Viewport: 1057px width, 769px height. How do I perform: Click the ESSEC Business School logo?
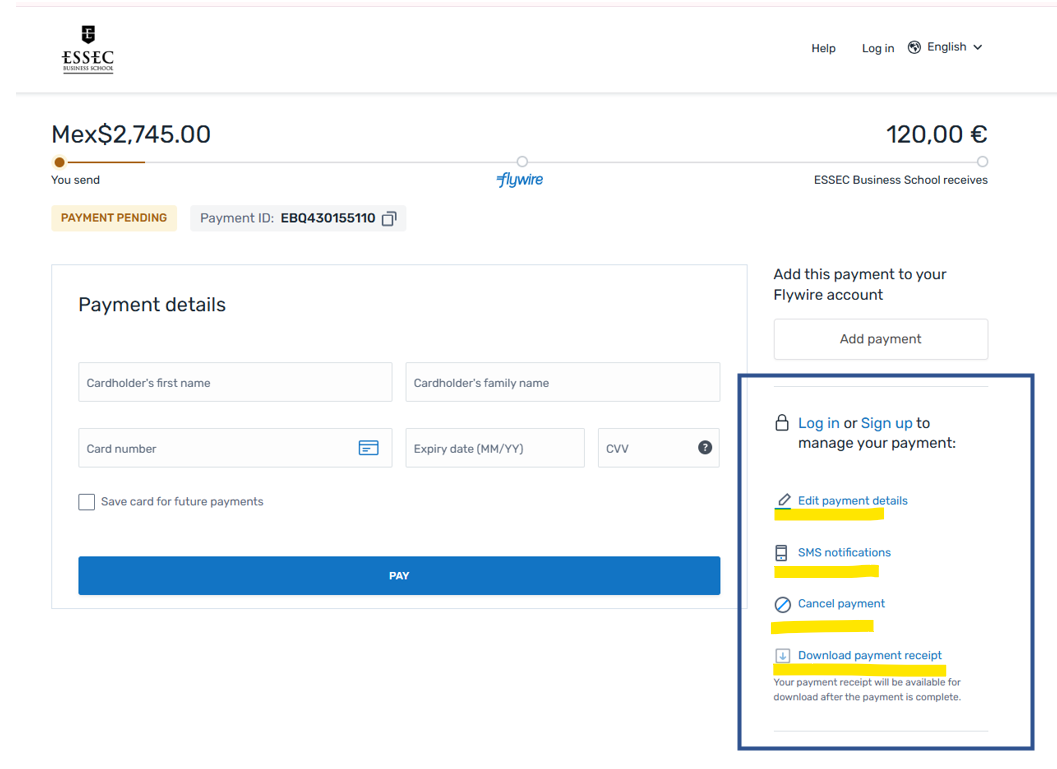(88, 49)
